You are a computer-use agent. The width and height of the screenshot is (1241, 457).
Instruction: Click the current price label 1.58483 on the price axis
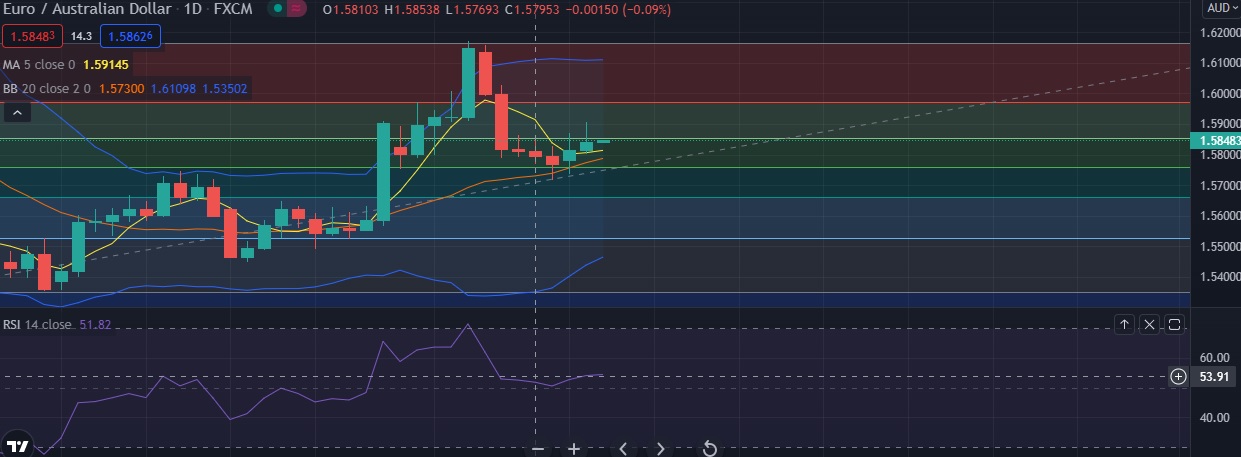(x=1214, y=141)
